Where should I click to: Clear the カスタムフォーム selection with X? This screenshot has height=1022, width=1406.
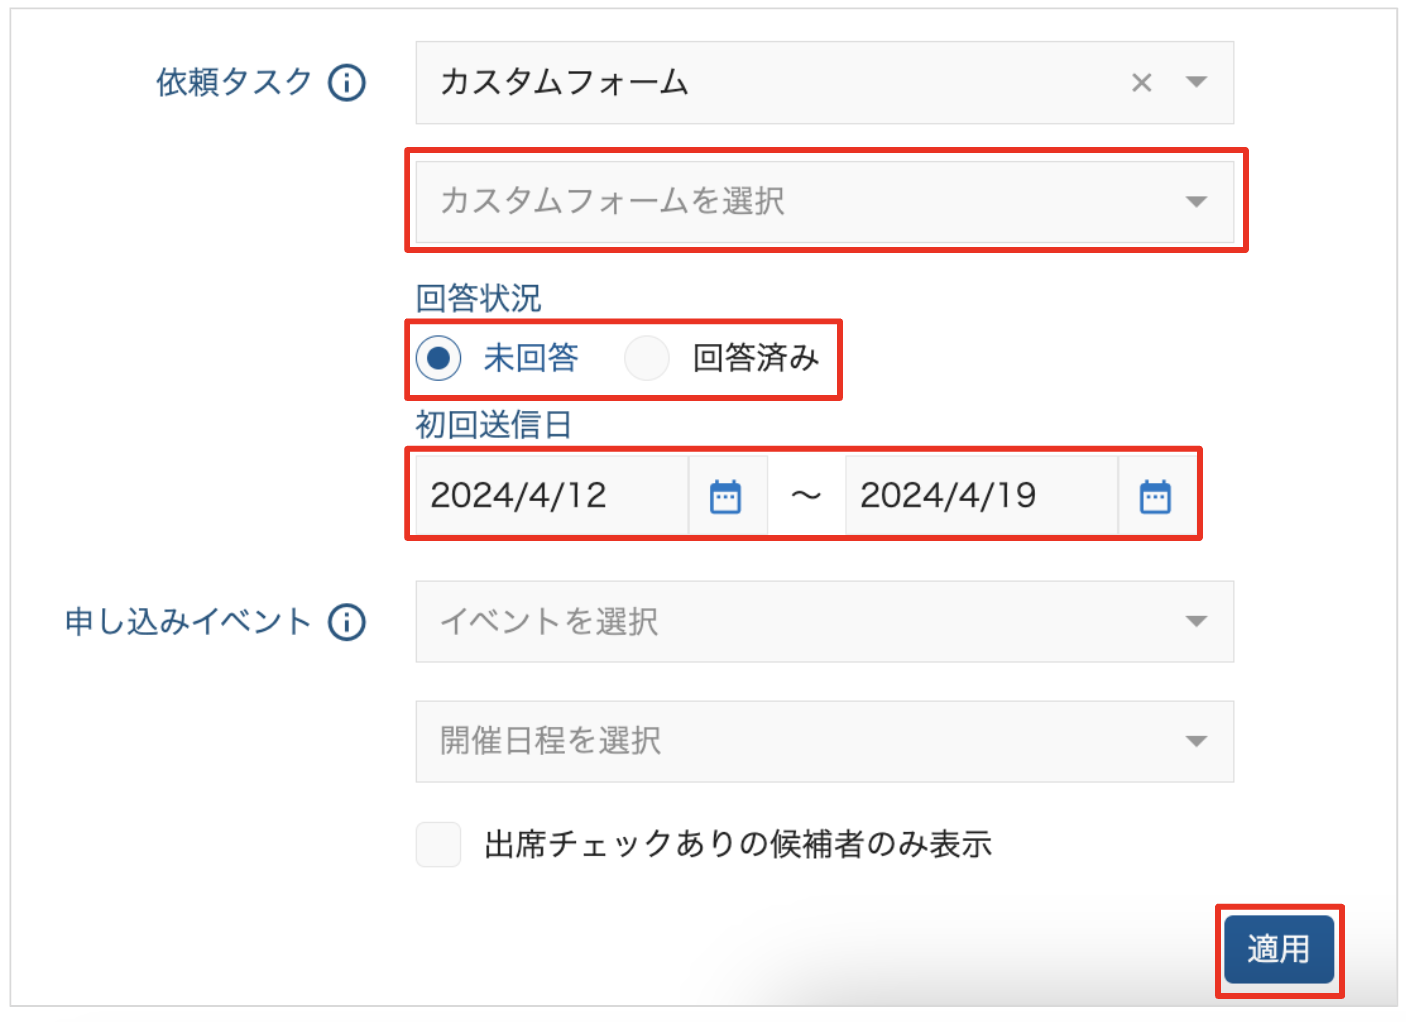[x=1141, y=83]
